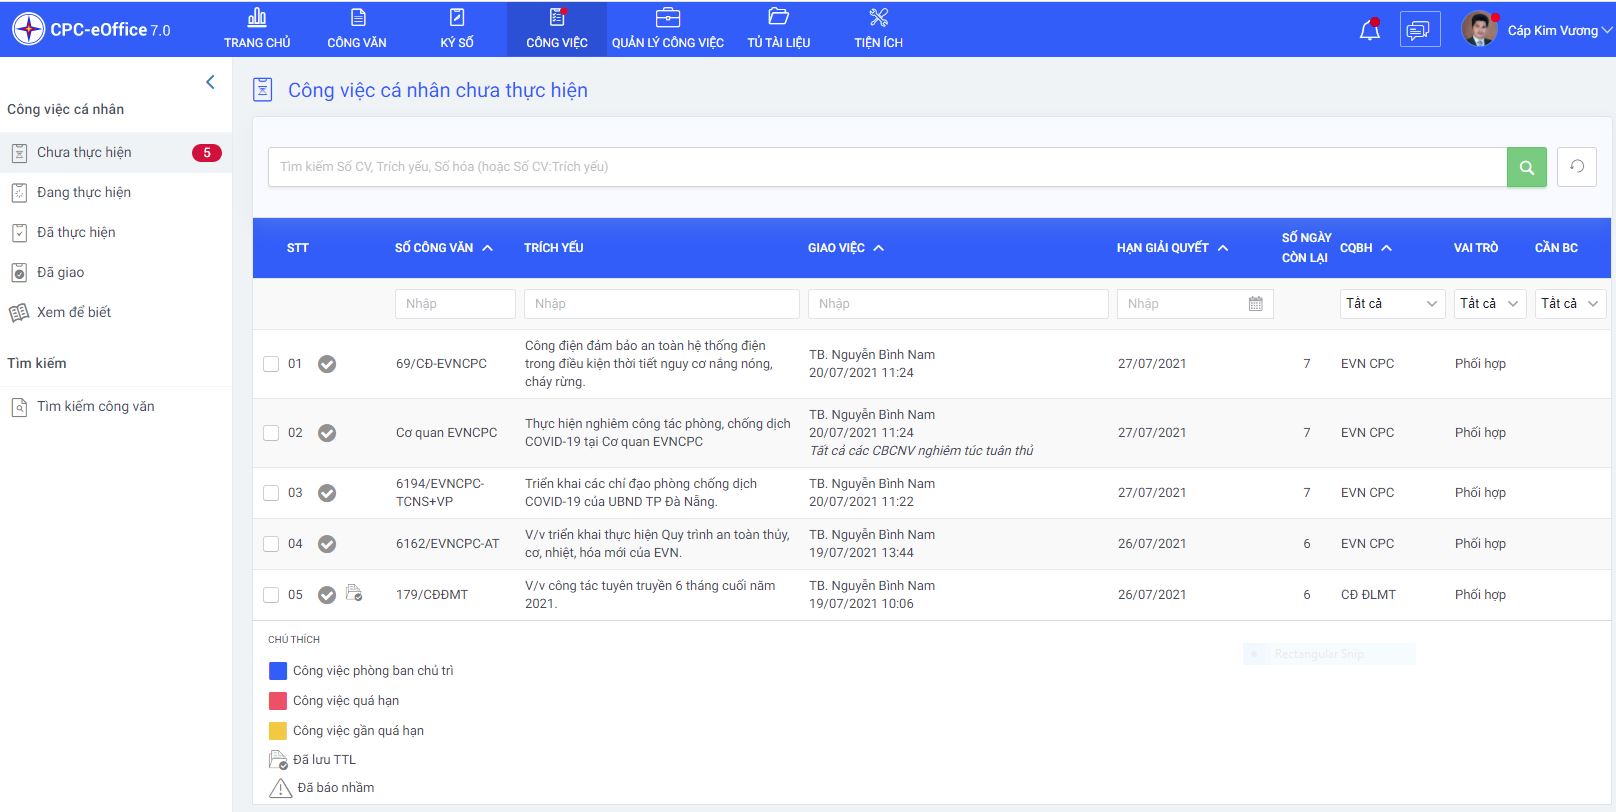Click the CPC-eOffice logo icon
Screen dimensions: 1616x812
pyautogui.click(x=28, y=29)
